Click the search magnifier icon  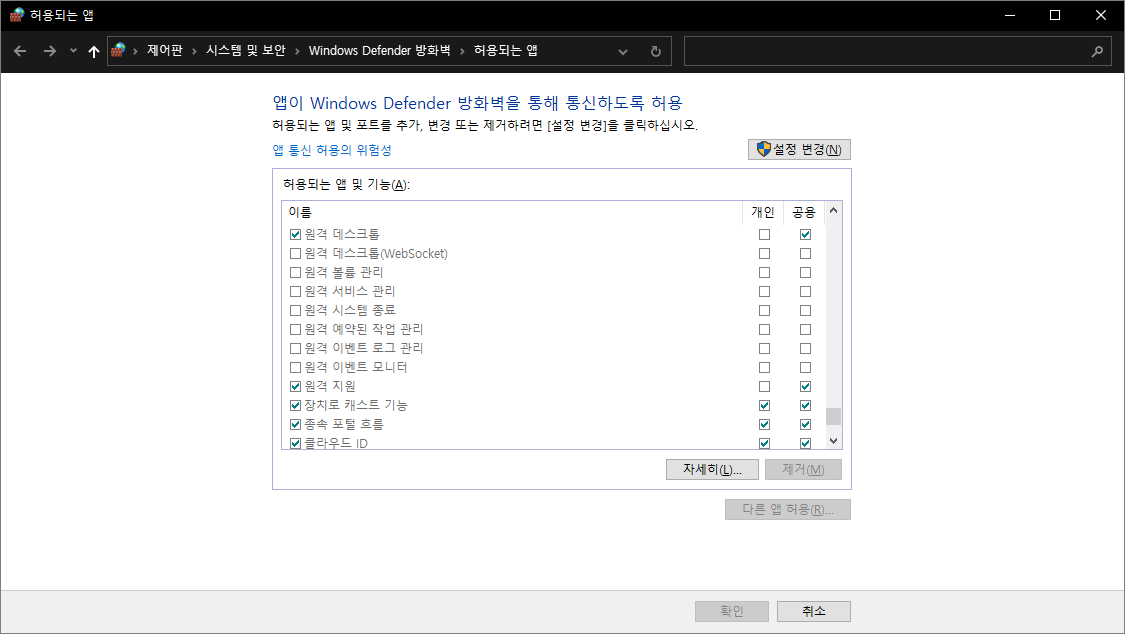coord(1097,51)
